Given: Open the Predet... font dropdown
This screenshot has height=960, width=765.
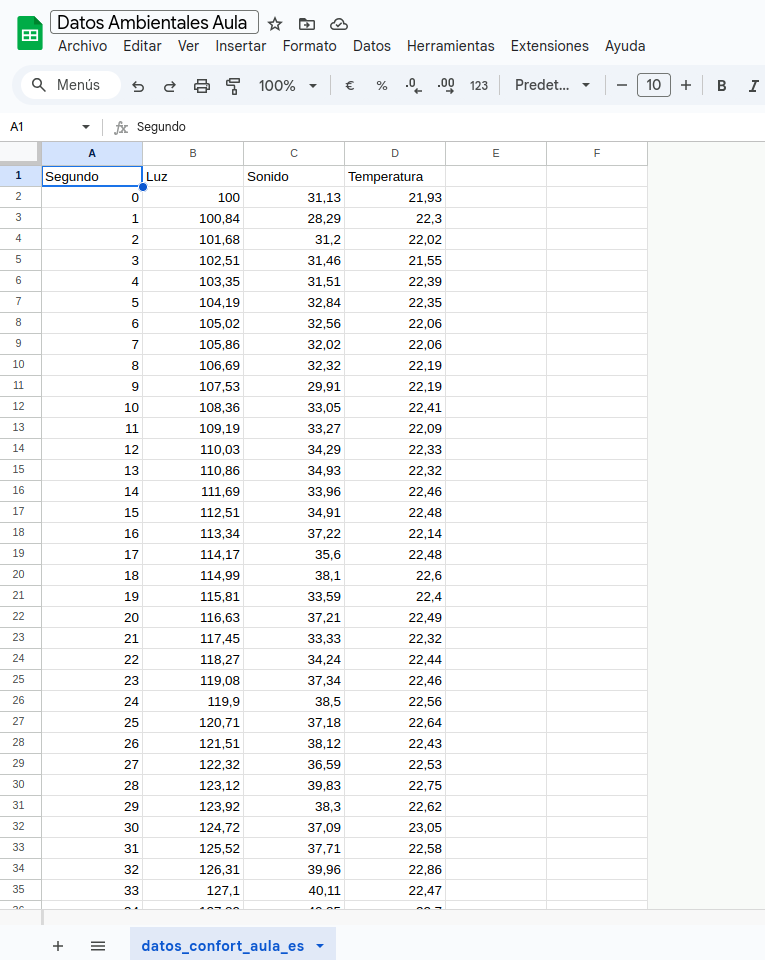Looking at the screenshot, I should pos(553,86).
